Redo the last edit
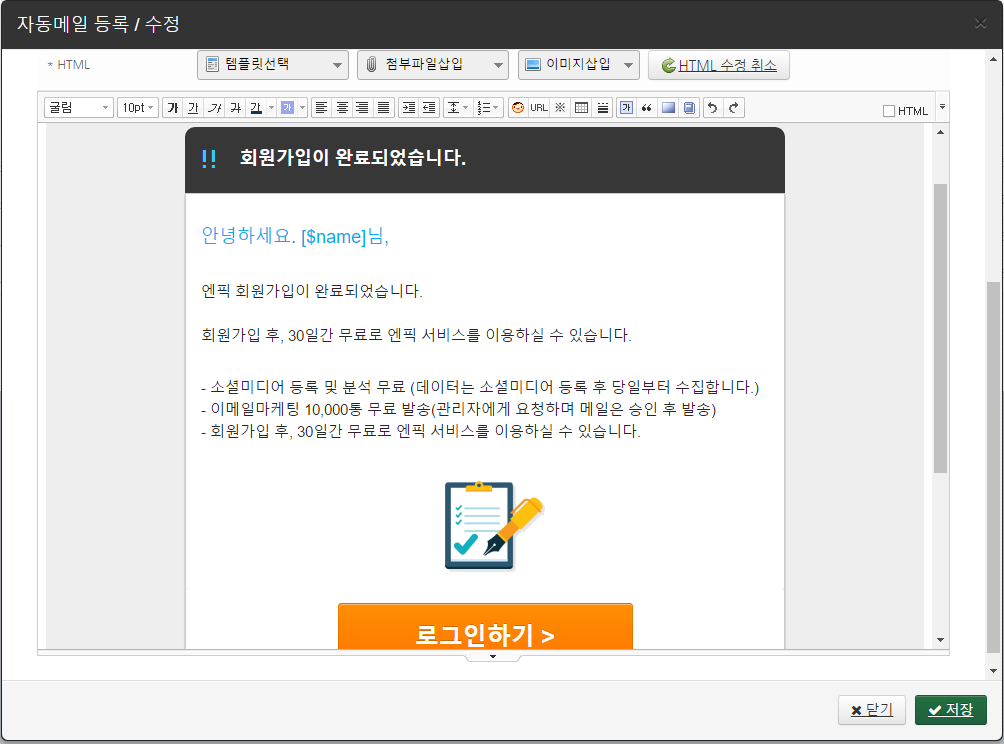 pyautogui.click(x=733, y=108)
